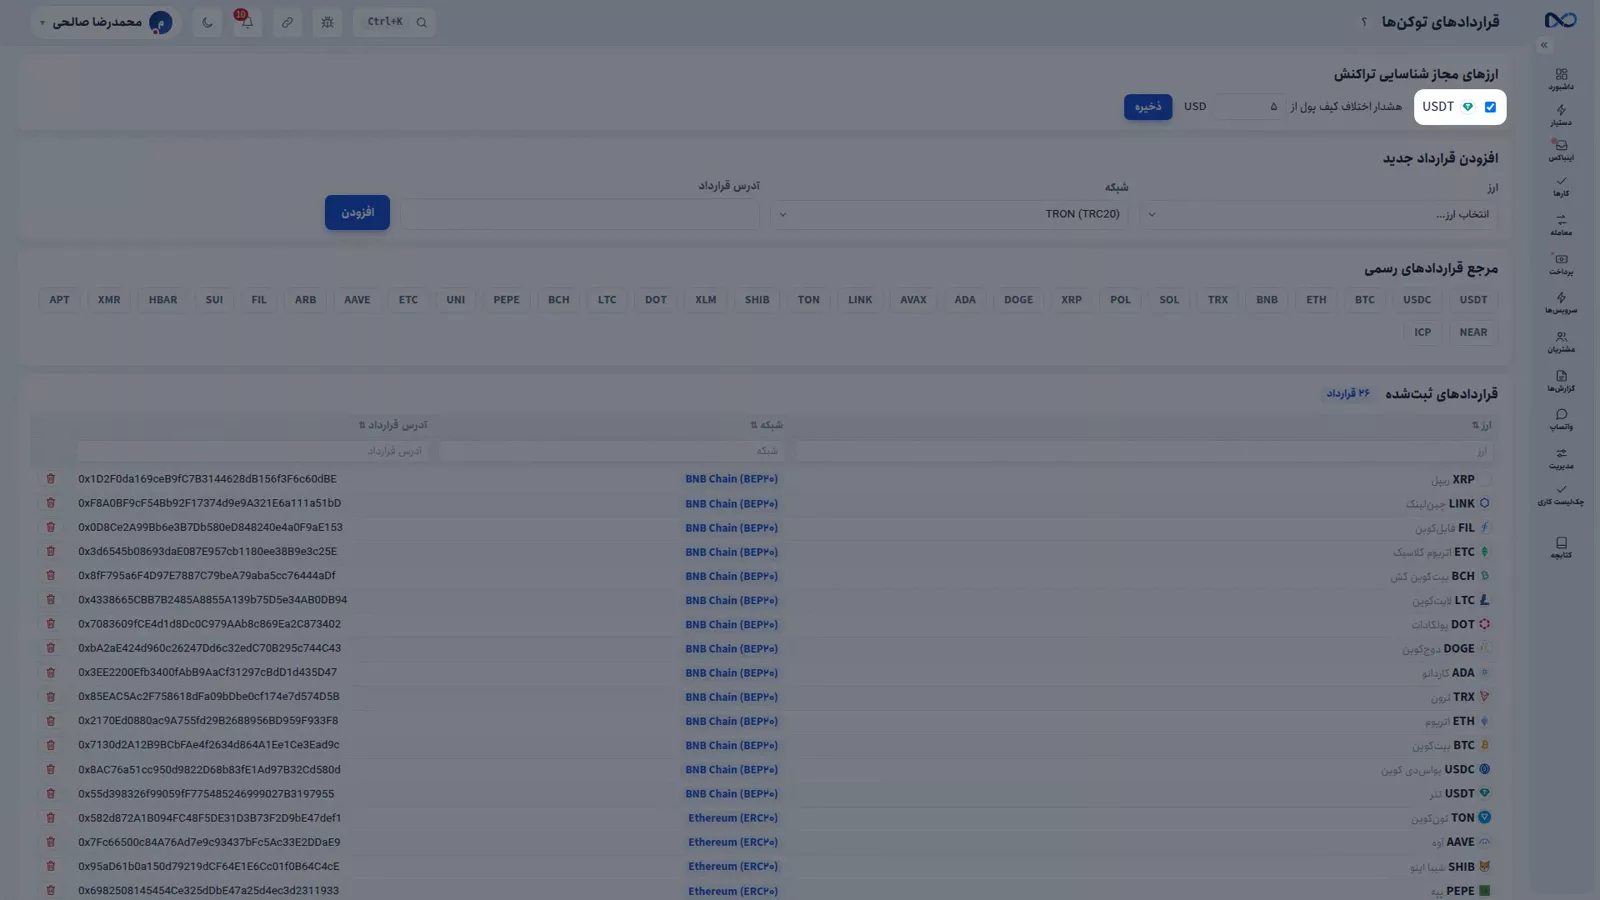Select the USDC official contract chip
Screen dimensions: 1600x900
1417,300
